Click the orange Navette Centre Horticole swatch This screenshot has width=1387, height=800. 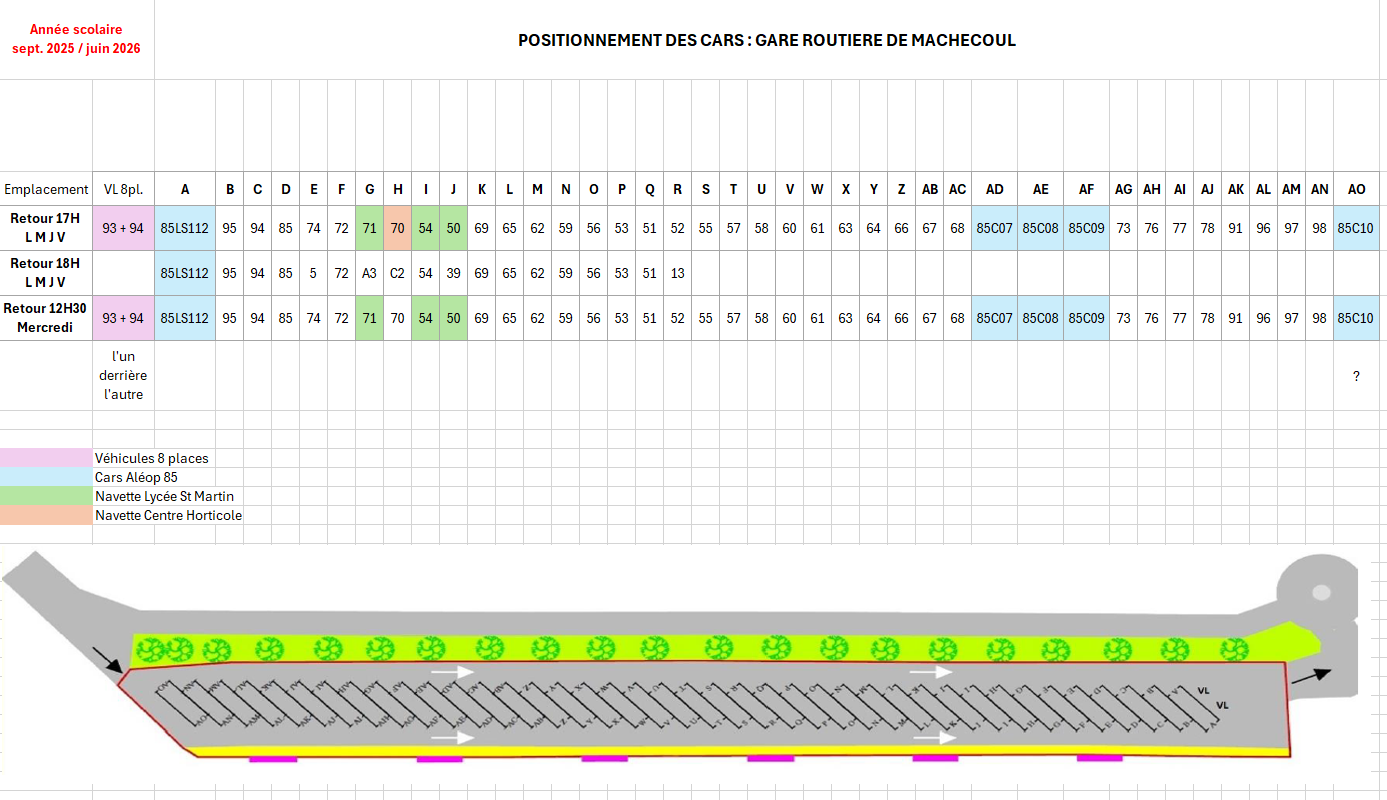tap(46, 515)
